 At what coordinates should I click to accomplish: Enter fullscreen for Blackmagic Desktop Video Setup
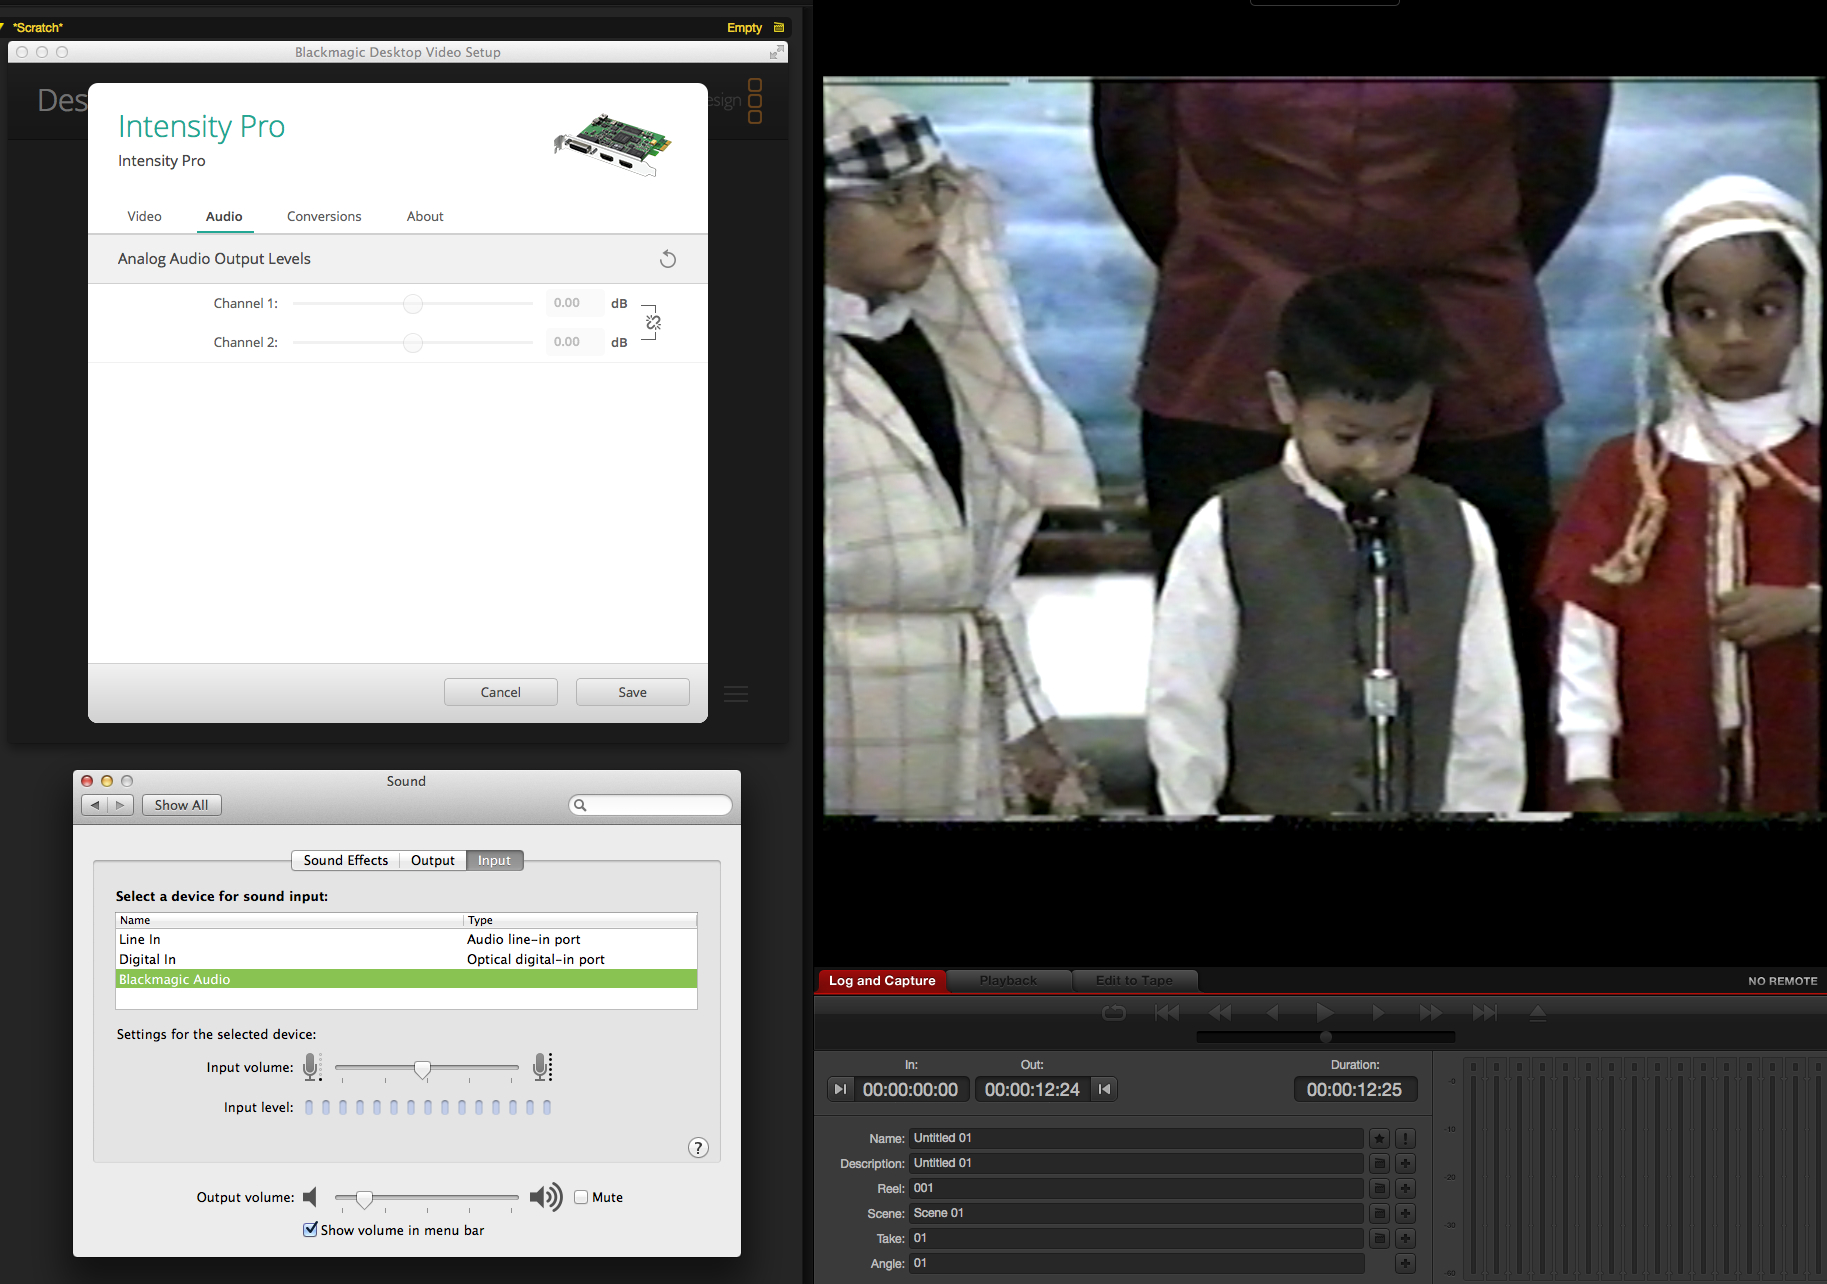[777, 52]
